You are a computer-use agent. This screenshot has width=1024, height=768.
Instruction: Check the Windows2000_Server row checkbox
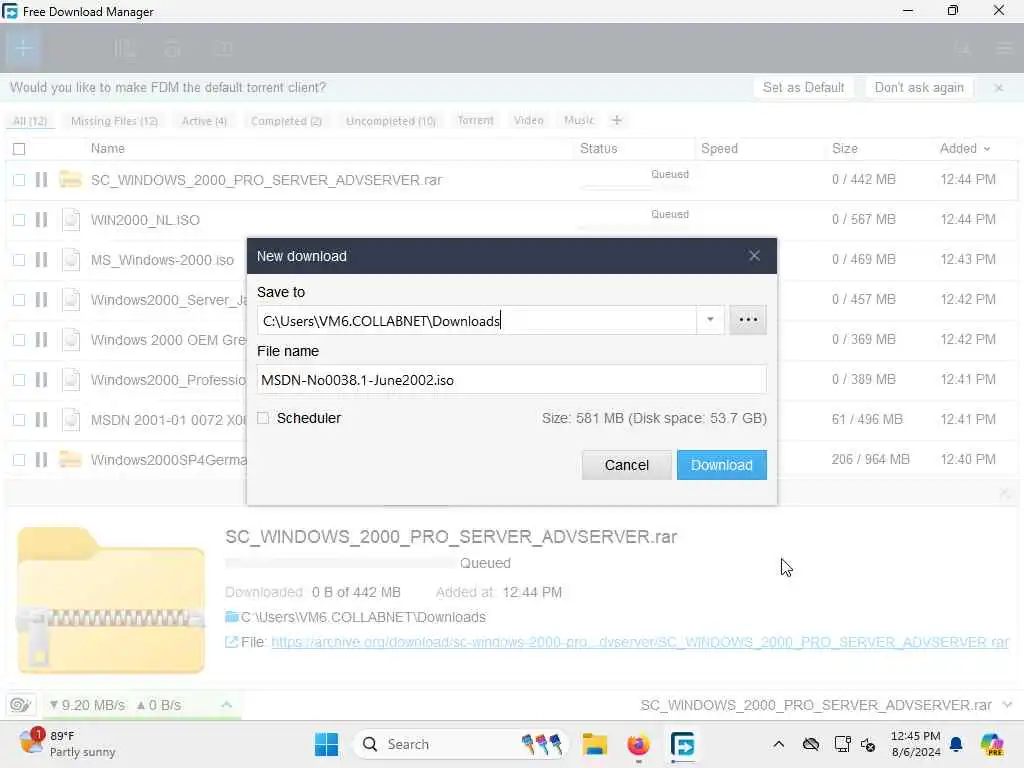(x=19, y=300)
